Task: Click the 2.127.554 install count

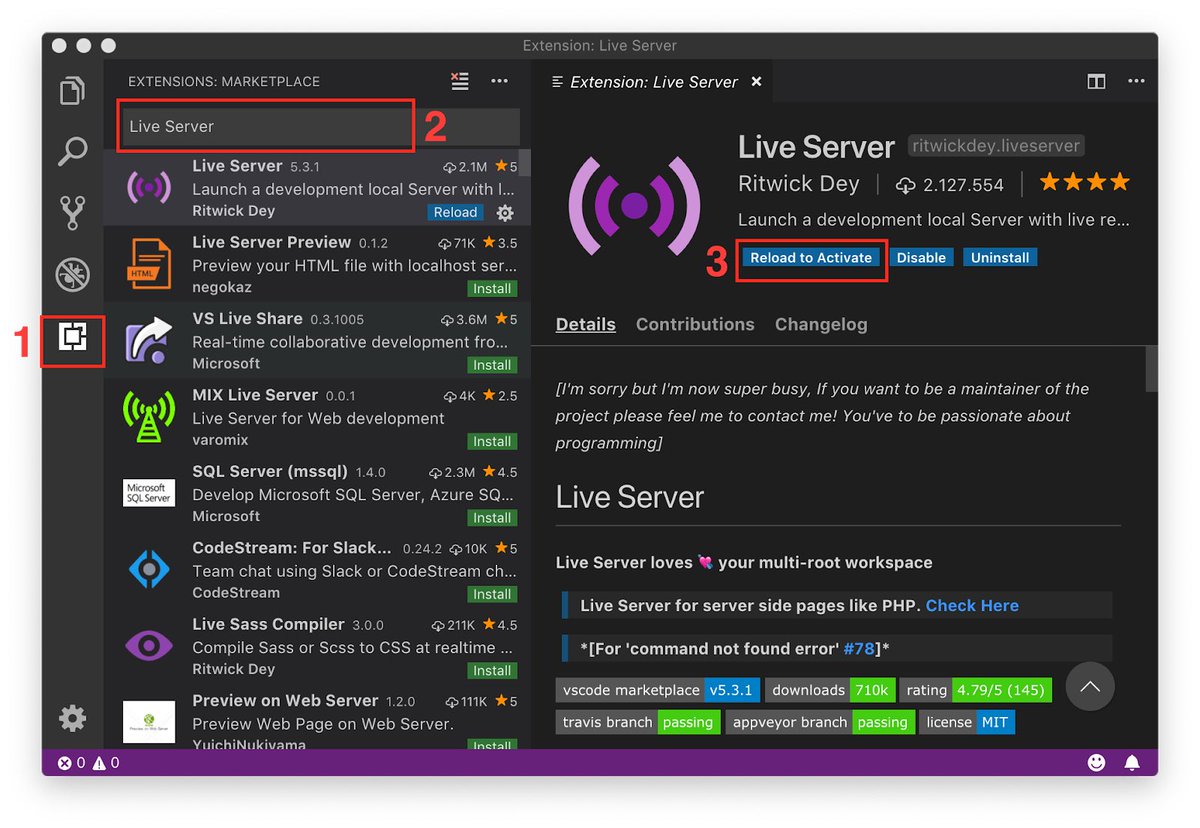Action: (x=949, y=185)
